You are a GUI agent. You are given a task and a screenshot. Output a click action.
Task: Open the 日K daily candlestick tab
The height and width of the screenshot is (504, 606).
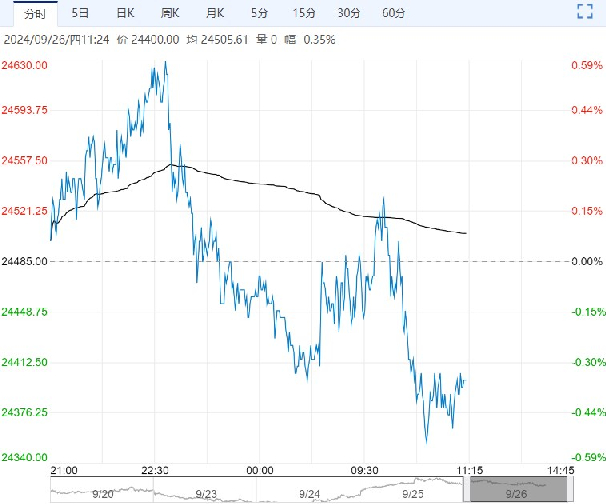coord(124,13)
